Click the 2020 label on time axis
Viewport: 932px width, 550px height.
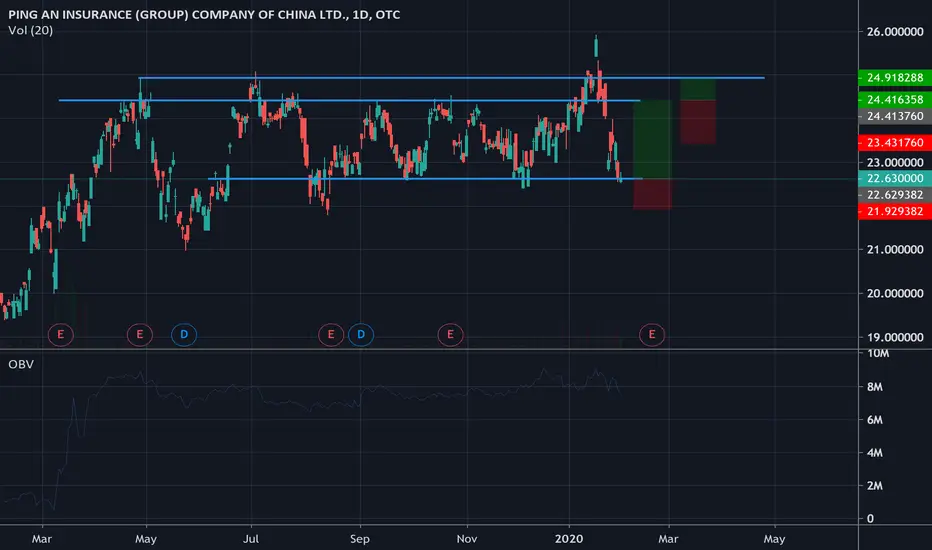click(569, 539)
